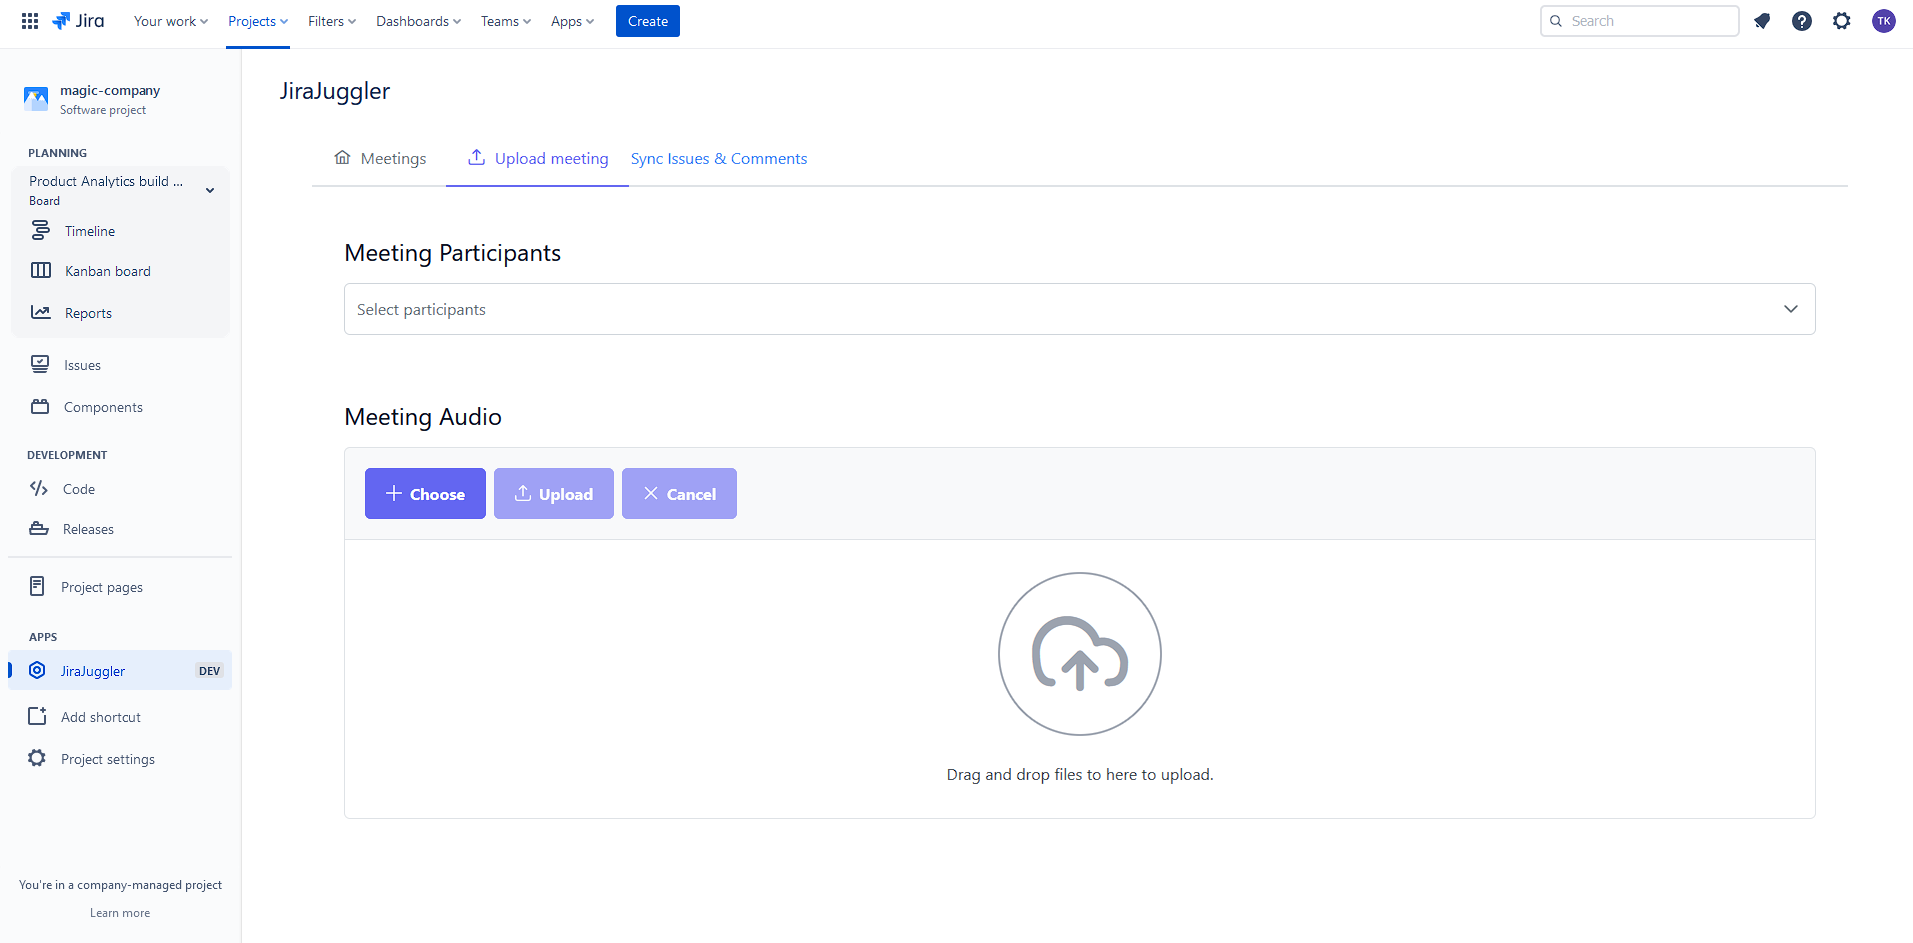Image resolution: width=1913 pixels, height=943 pixels.
Task: Switch to Sync Issues & Comments tab
Action: pyautogui.click(x=719, y=158)
